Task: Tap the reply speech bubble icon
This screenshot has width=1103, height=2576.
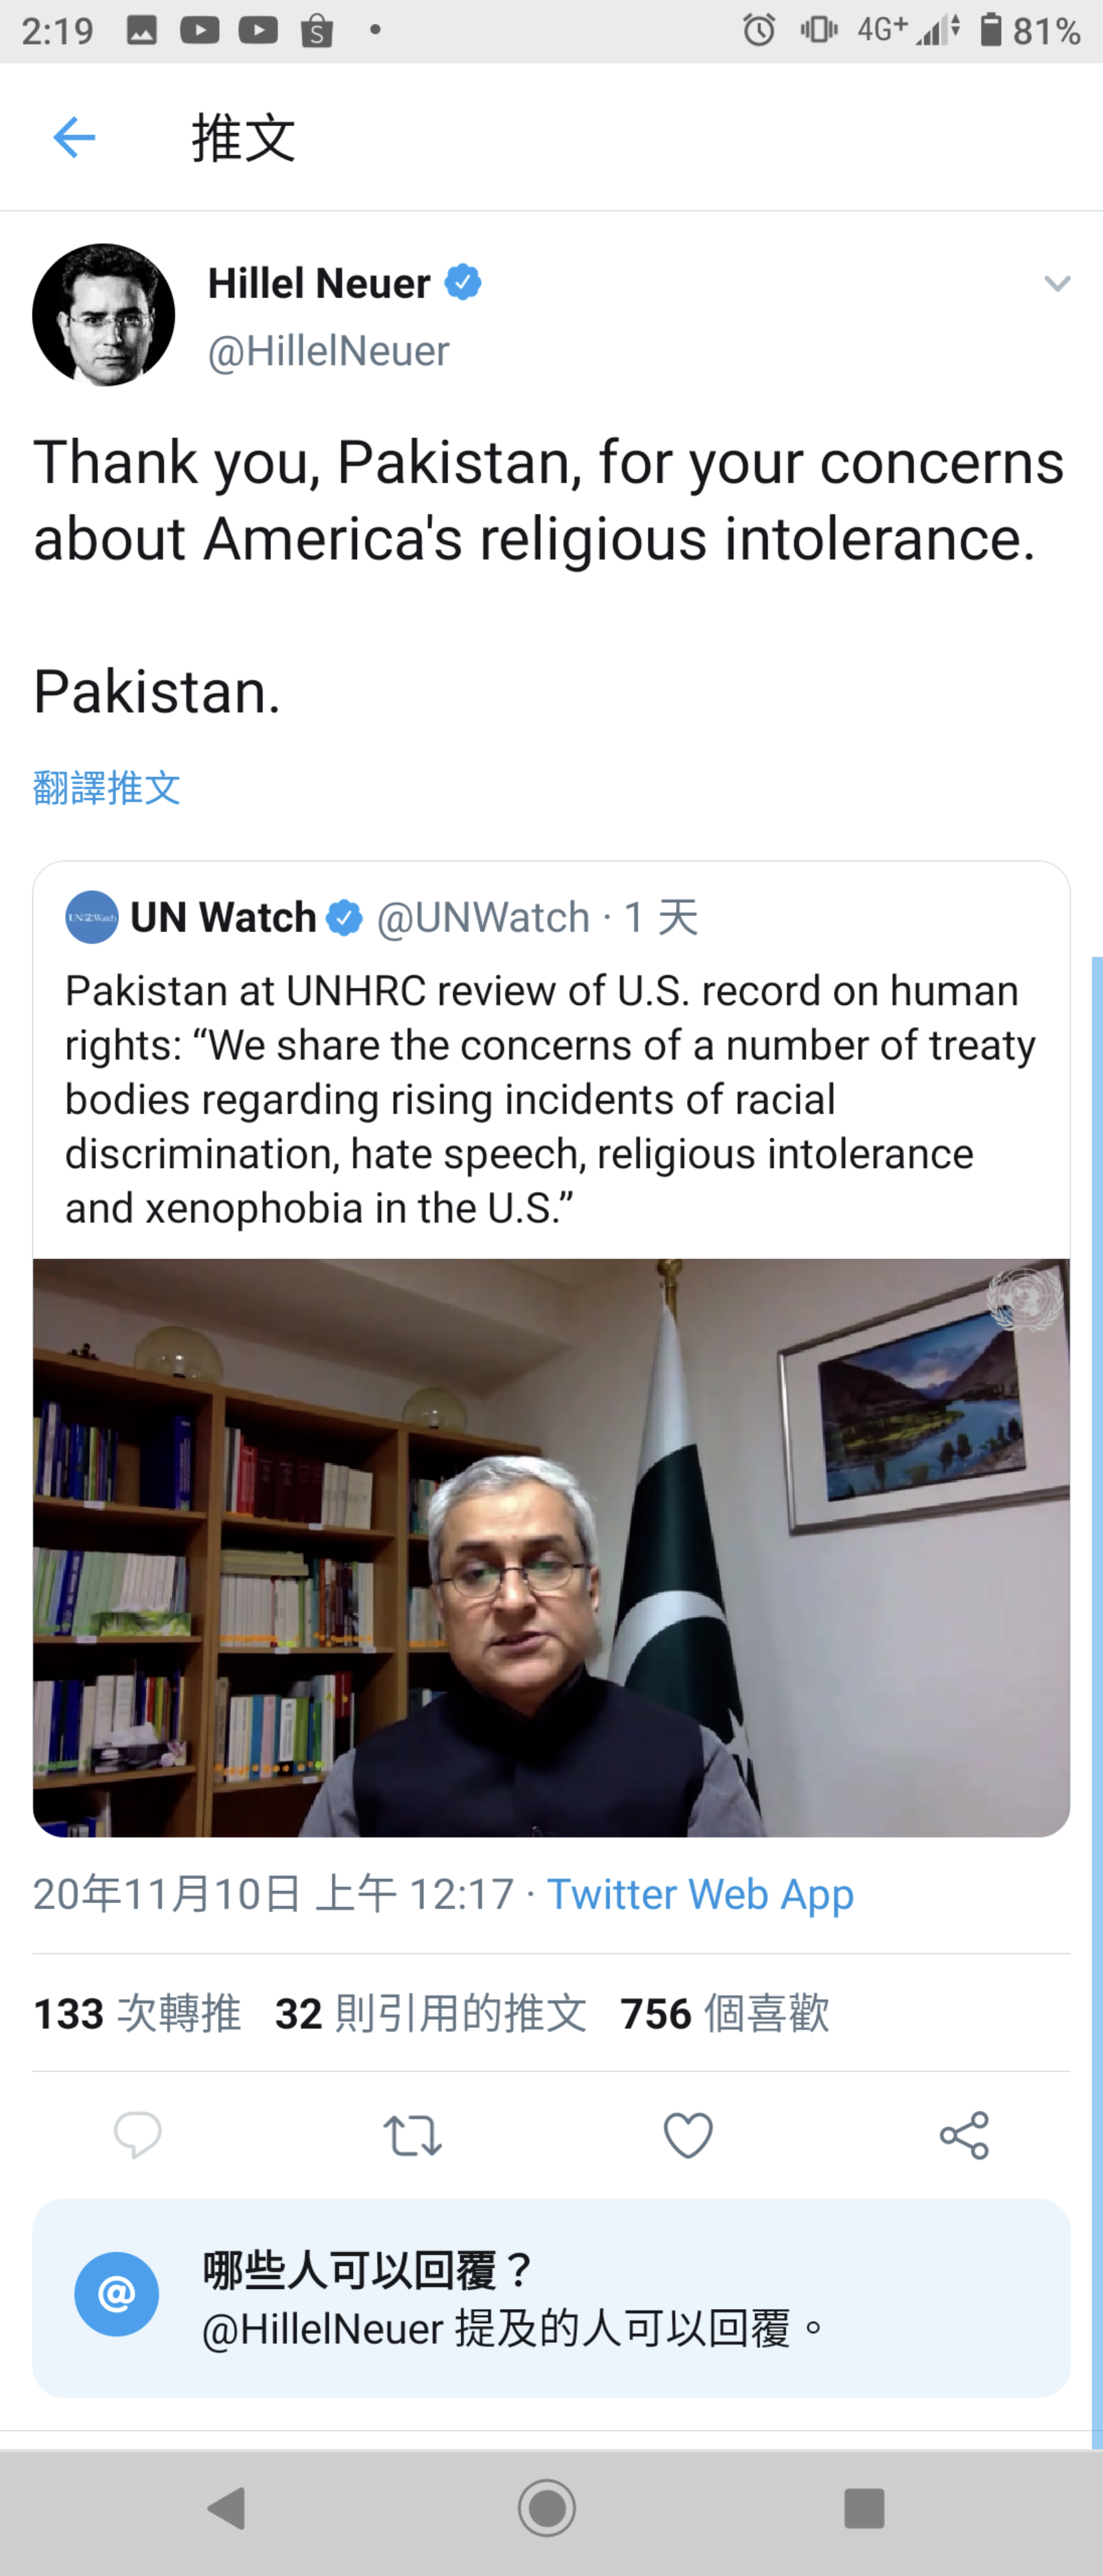Action: pyautogui.click(x=137, y=2135)
